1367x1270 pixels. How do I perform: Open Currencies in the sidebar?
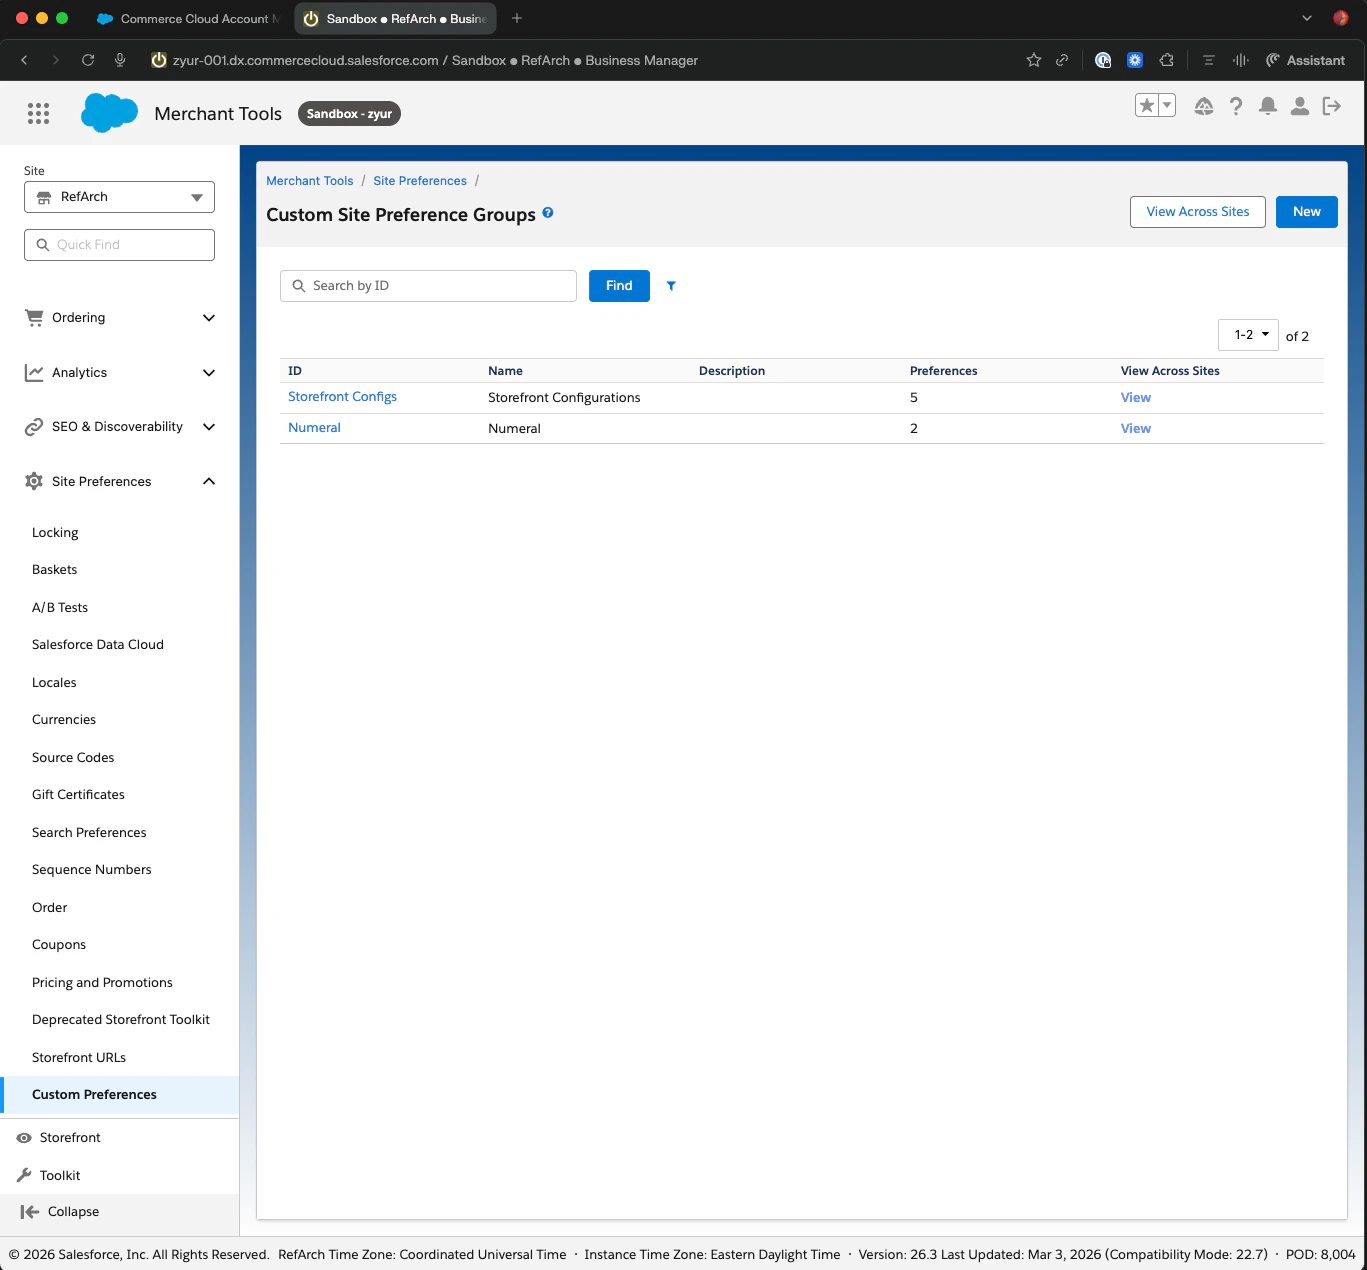coord(64,720)
